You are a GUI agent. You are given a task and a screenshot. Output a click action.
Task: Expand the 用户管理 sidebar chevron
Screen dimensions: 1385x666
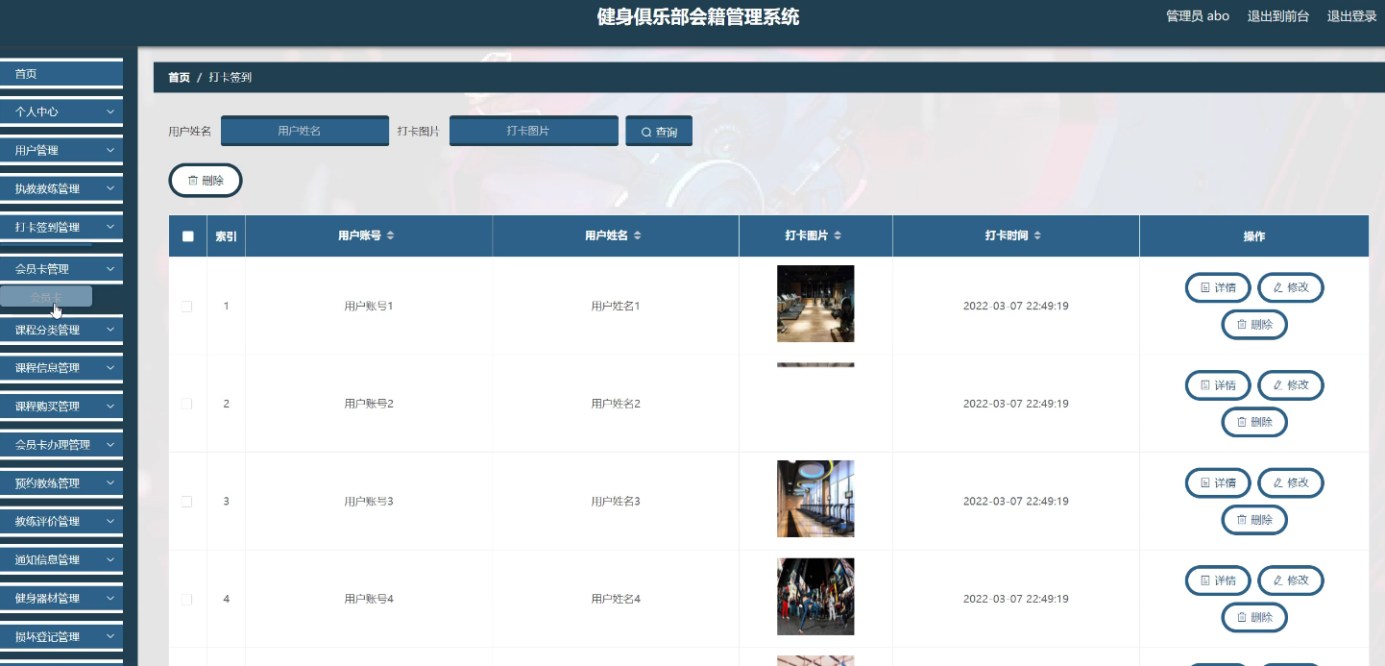(110, 150)
